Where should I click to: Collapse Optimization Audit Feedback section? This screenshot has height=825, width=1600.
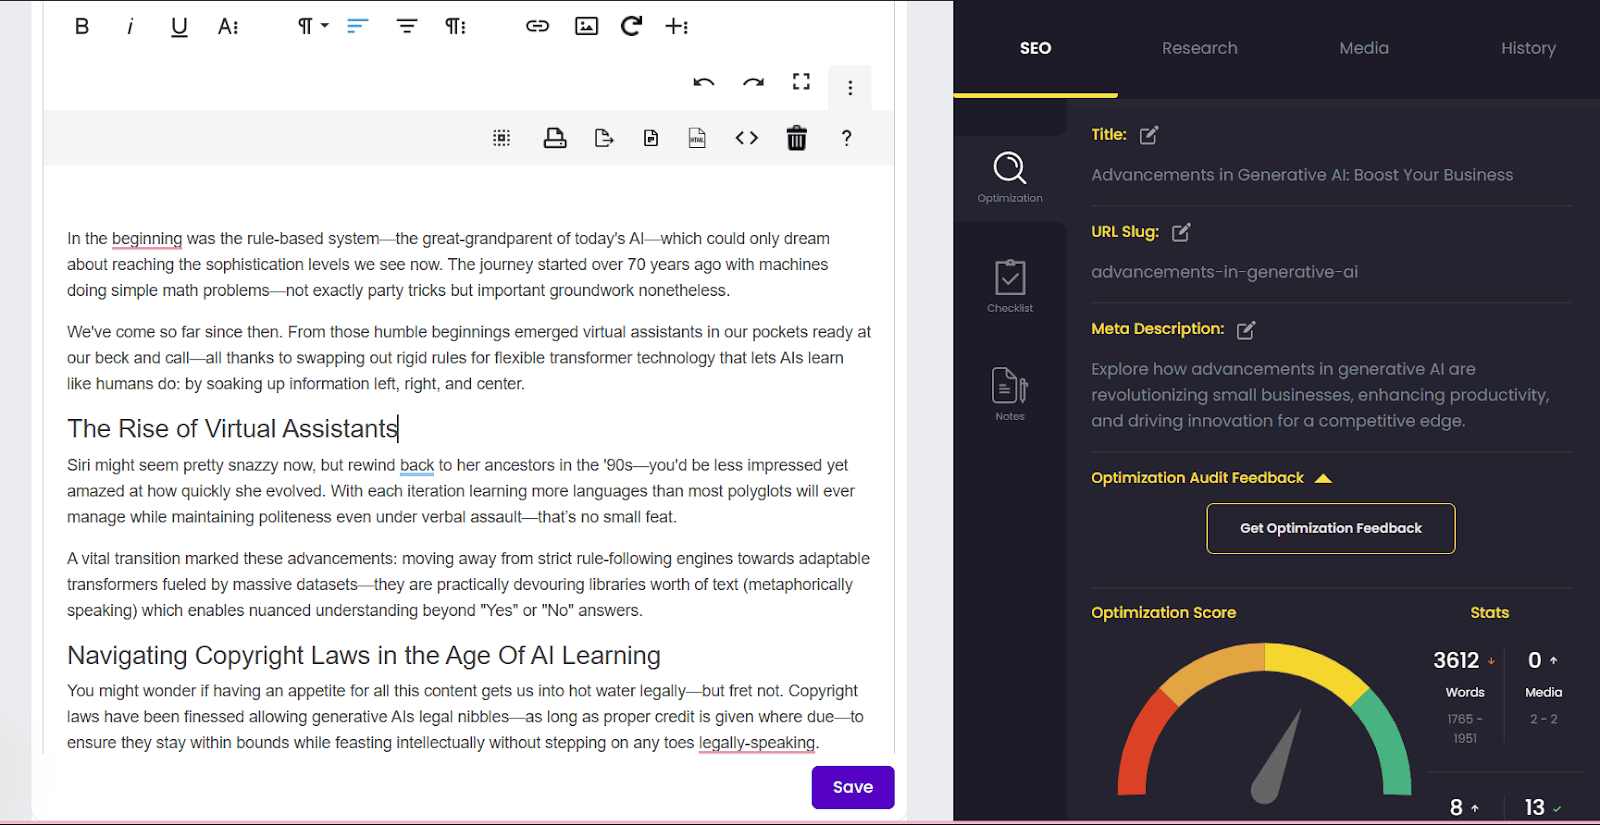(1323, 478)
